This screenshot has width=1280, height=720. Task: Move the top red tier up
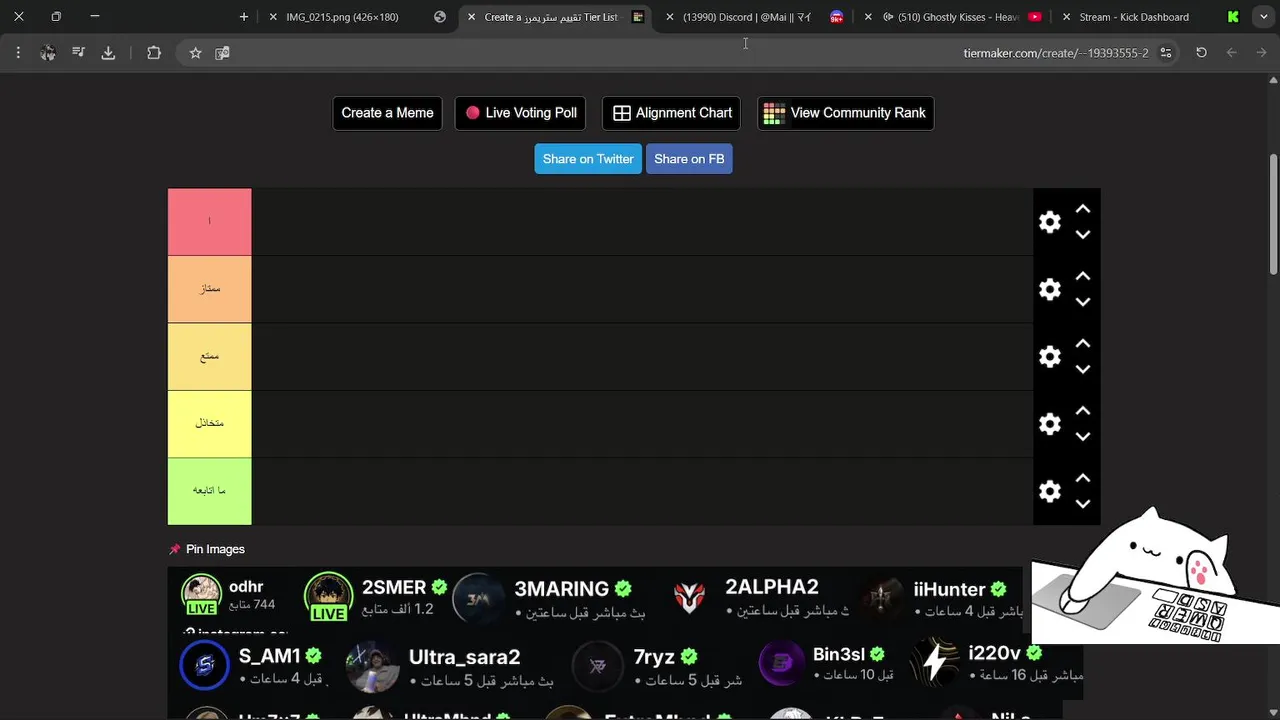tap(1082, 209)
